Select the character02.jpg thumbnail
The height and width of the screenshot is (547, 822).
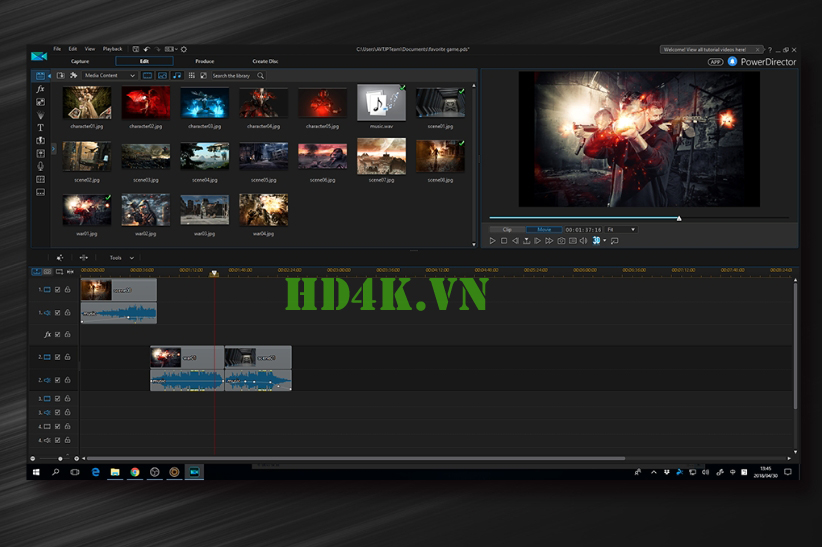point(146,103)
